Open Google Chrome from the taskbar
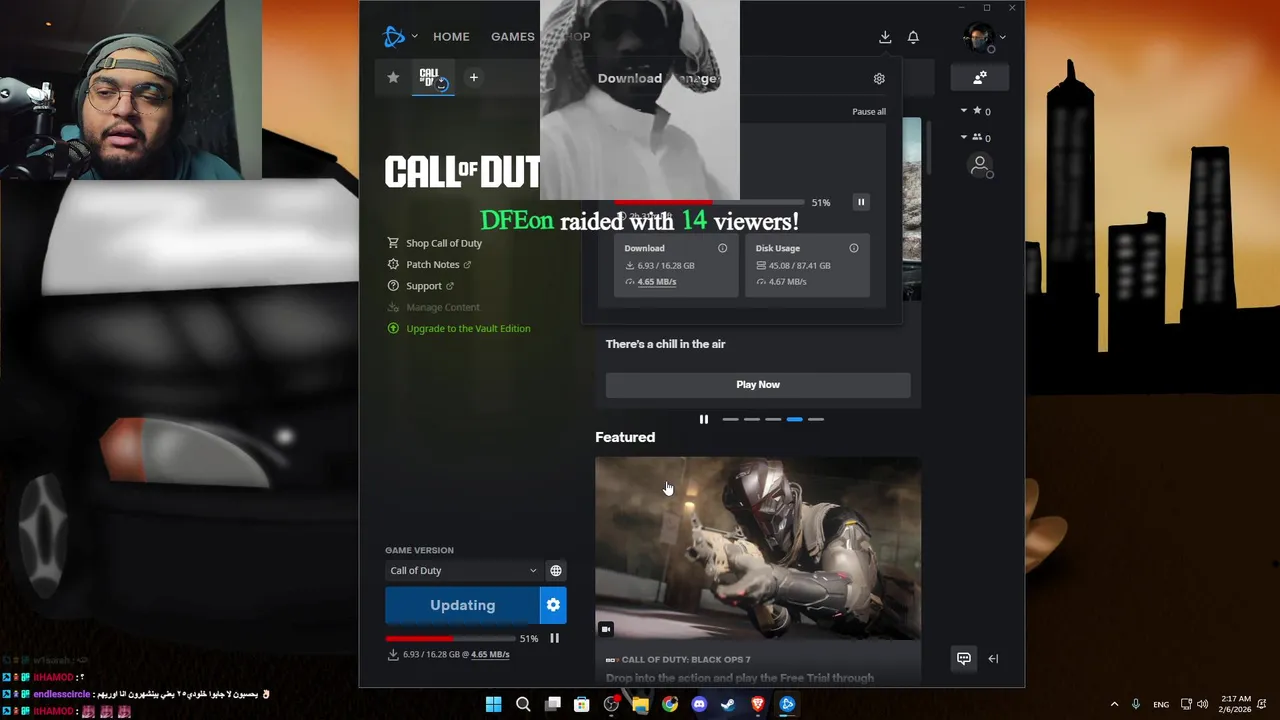 669,704
